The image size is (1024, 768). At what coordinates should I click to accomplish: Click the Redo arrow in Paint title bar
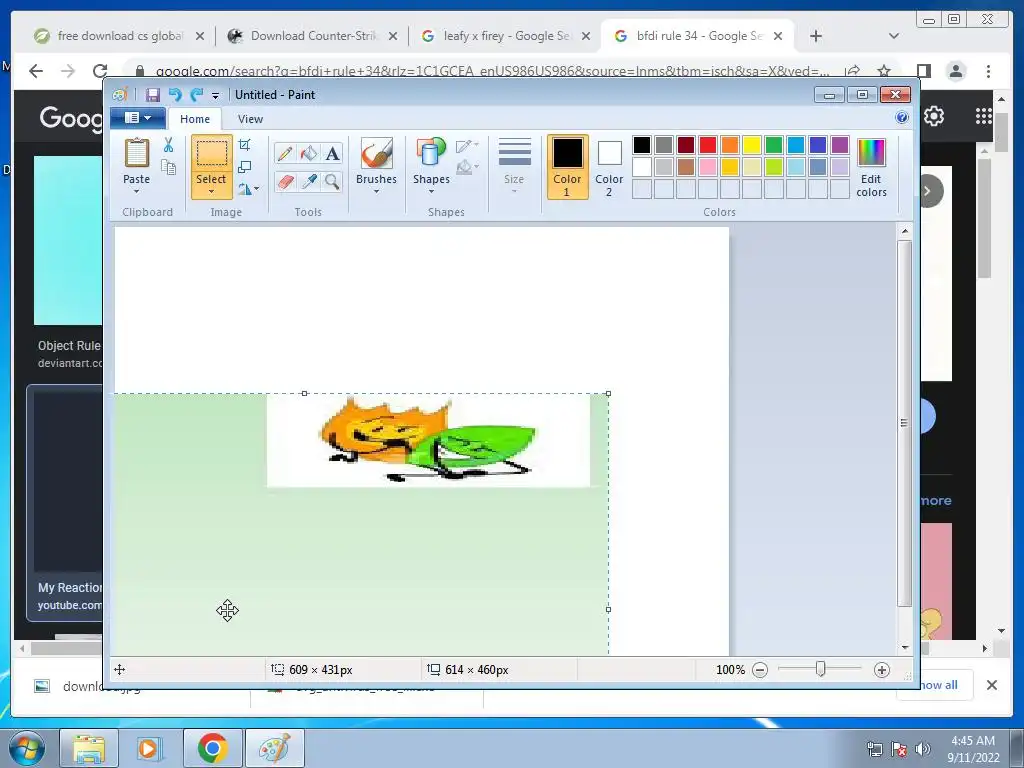(x=197, y=95)
